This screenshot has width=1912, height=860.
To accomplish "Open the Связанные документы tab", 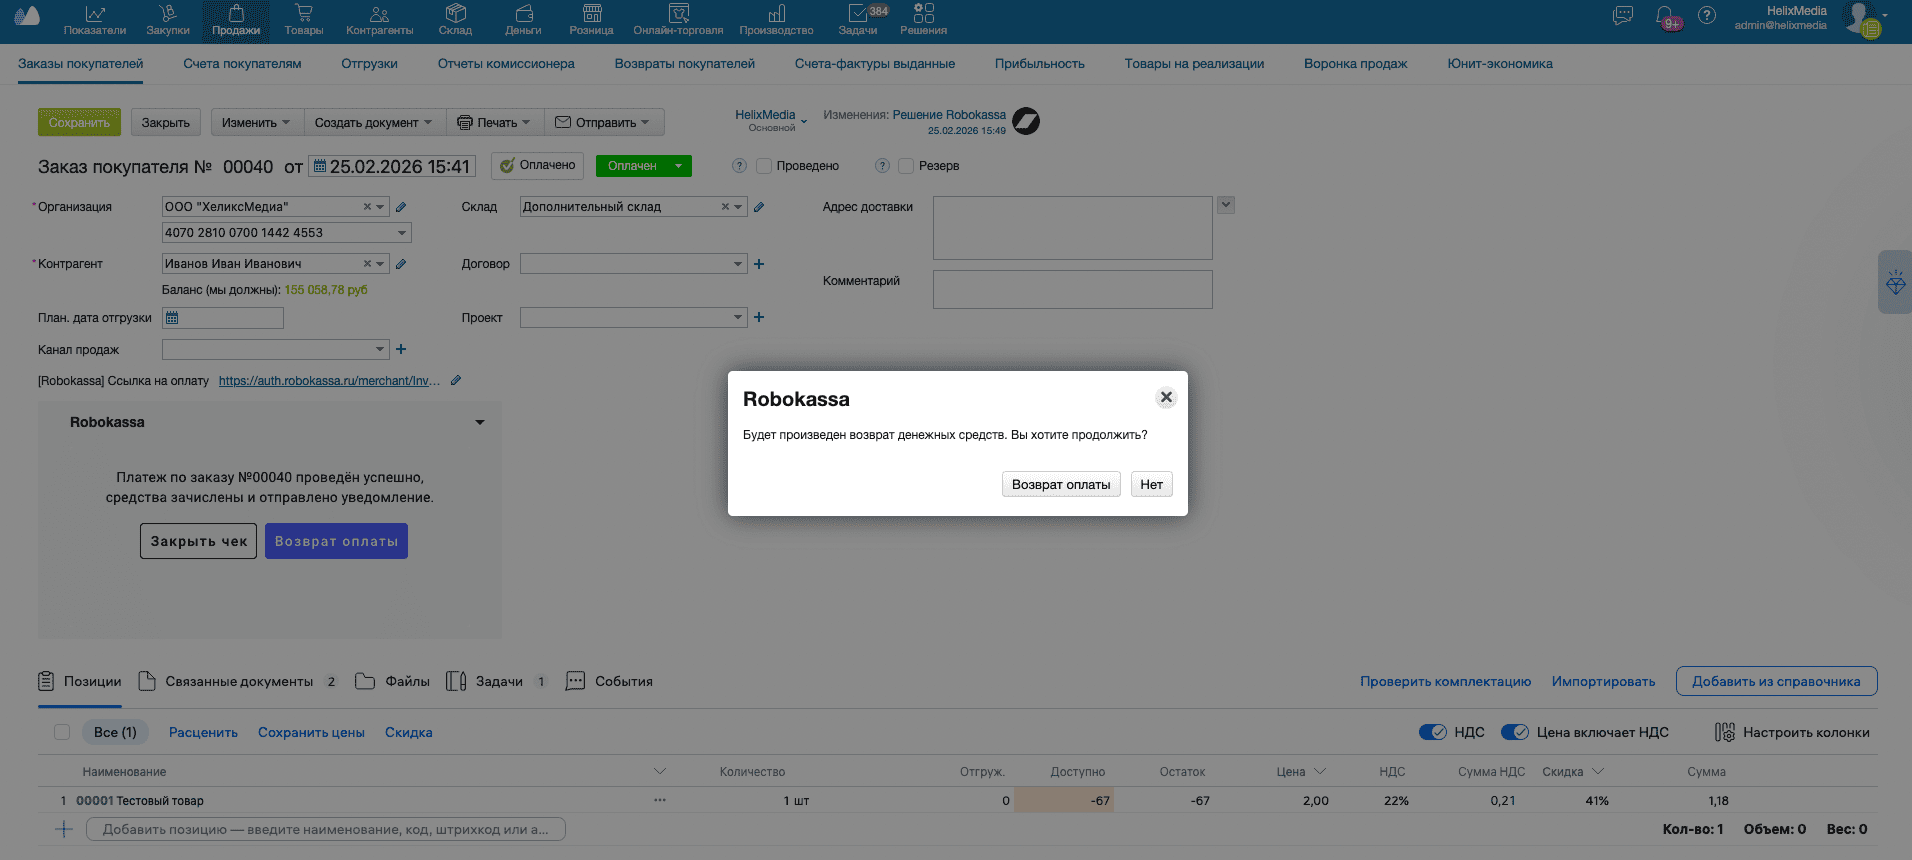I will click(x=239, y=682).
